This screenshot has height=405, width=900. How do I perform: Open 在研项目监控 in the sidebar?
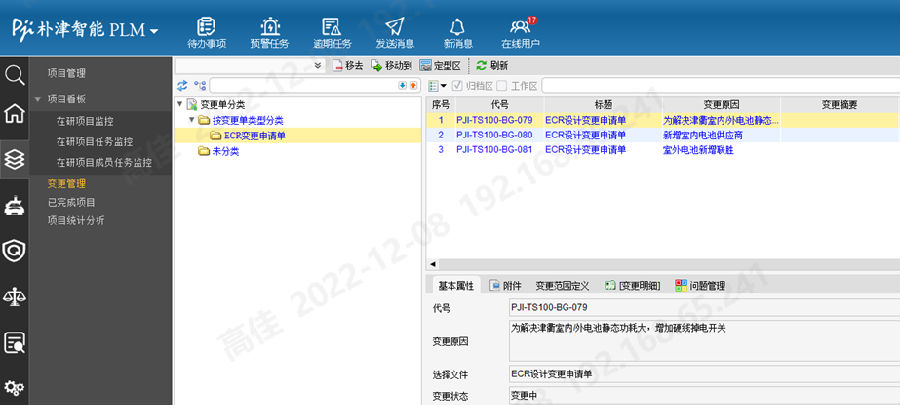pyautogui.click(x=85, y=122)
